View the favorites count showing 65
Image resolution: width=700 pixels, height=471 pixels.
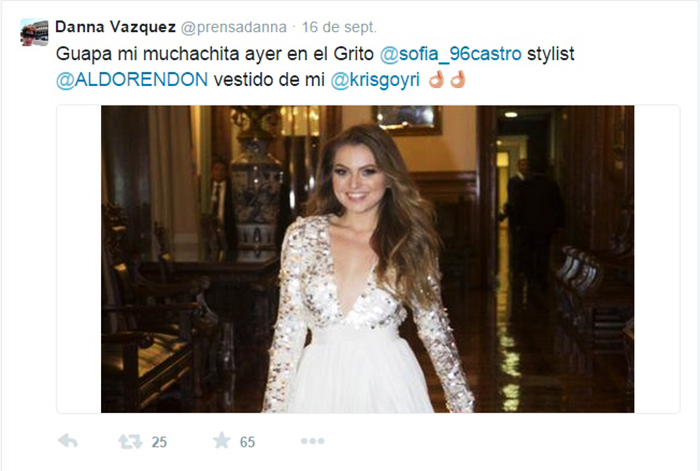tap(247, 442)
